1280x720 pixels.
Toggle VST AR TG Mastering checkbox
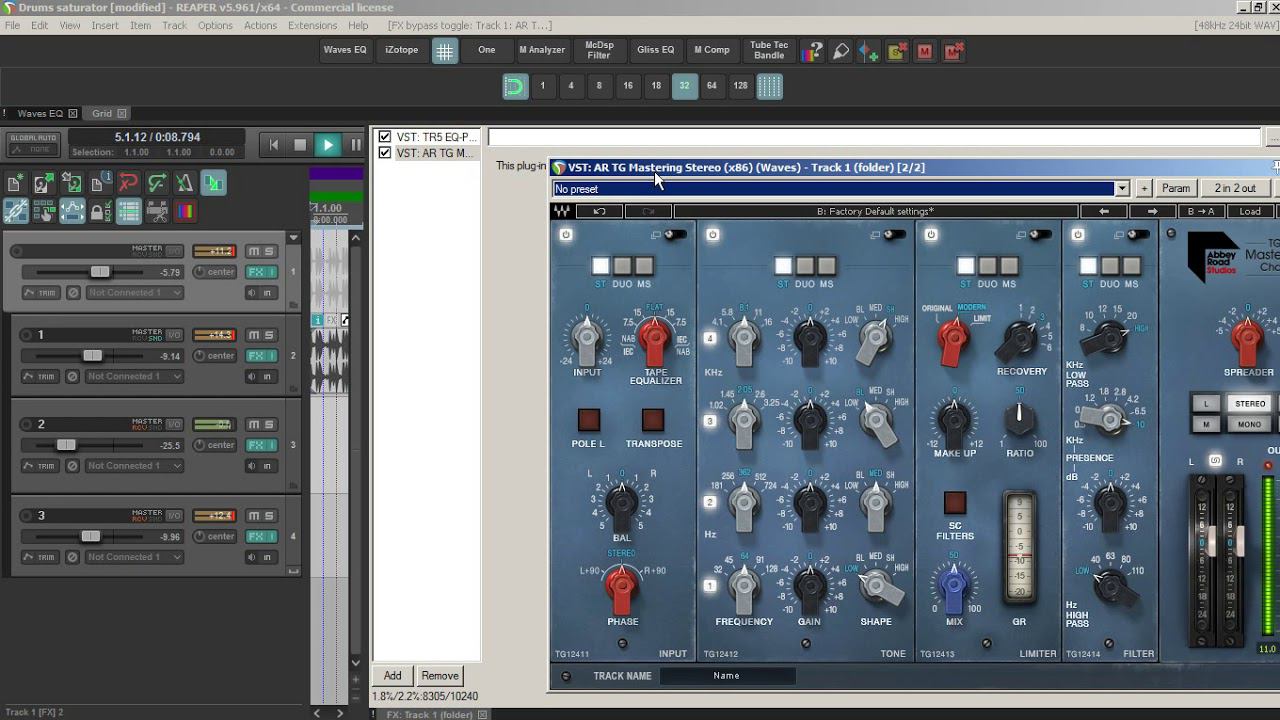(x=384, y=153)
